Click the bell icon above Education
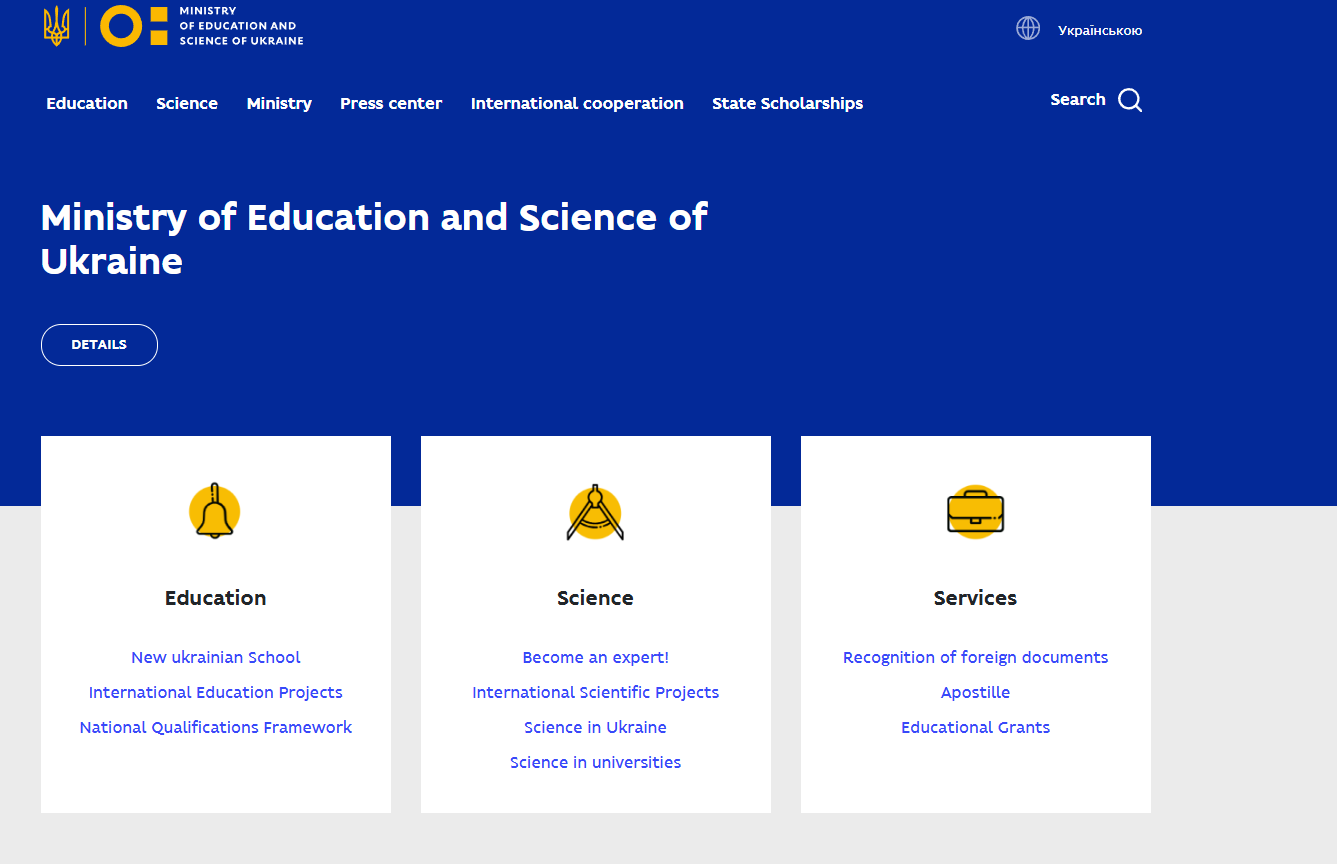Image resolution: width=1337 pixels, height=864 pixels. [x=215, y=512]
